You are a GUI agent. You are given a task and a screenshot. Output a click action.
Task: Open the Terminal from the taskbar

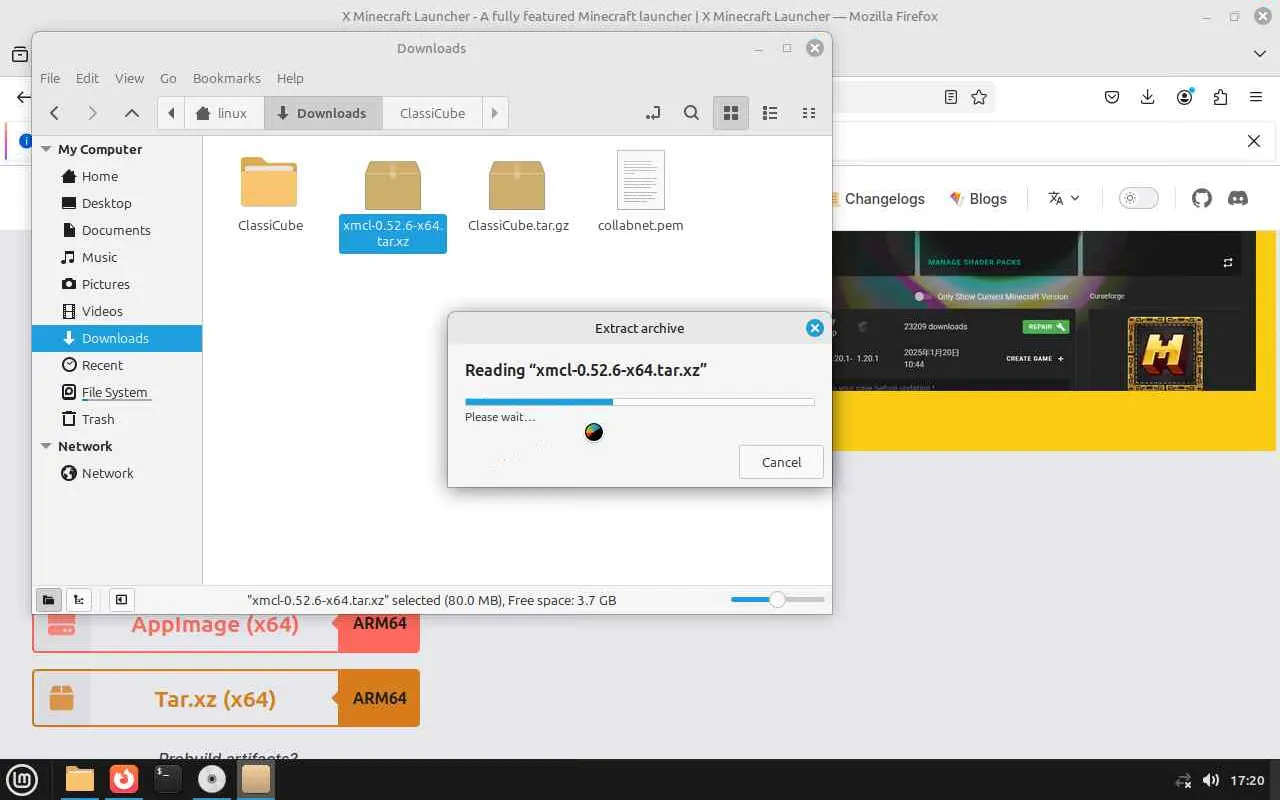click(x=168, y=779)
